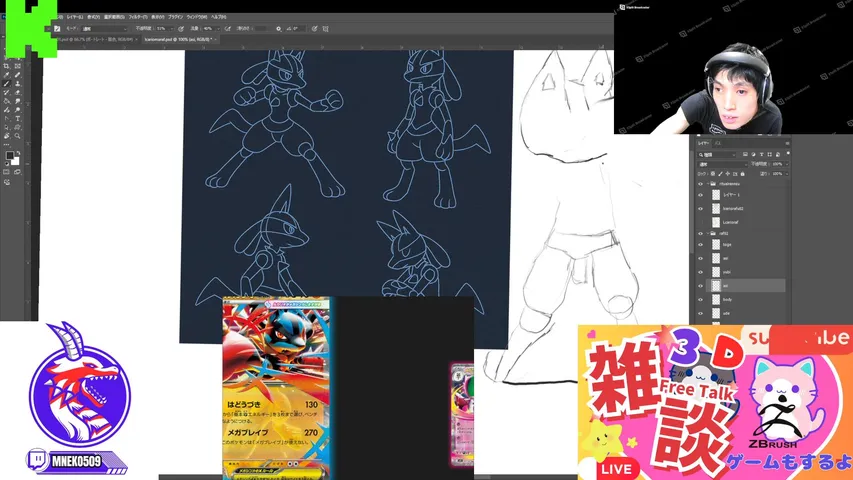Lock transparent pixels in Layers panel
Image resolution: width=853 pixels, height=480 pixels.
click(713, 174)
